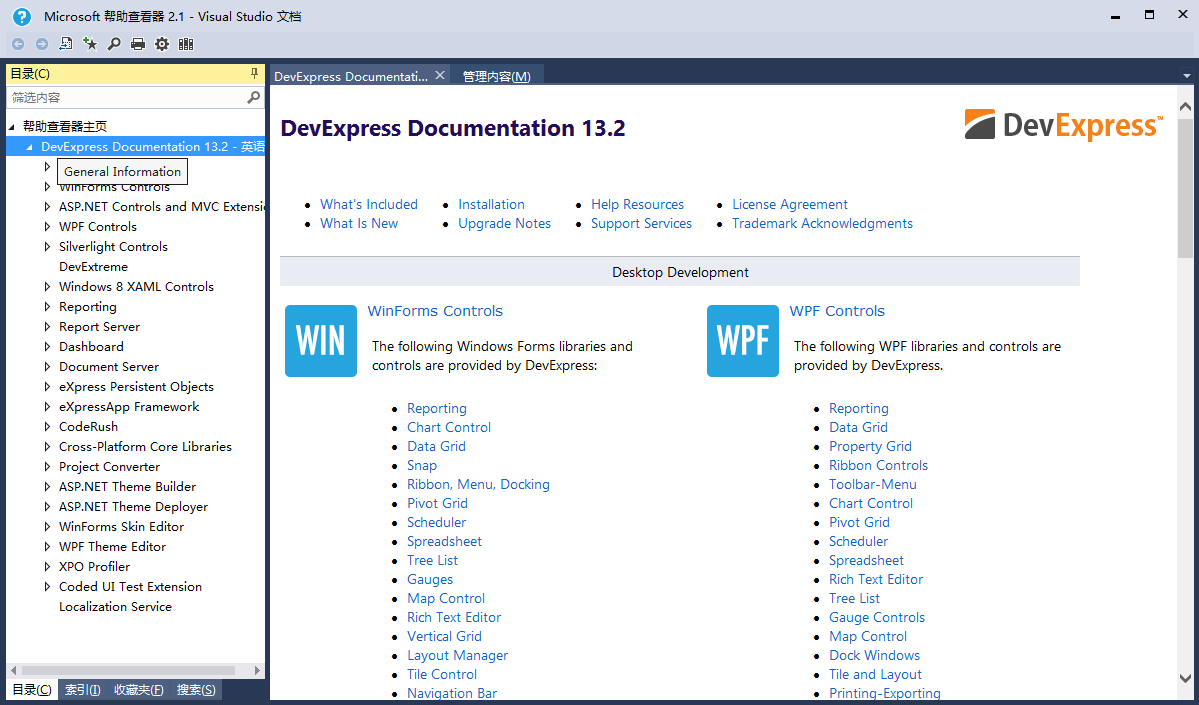Open the Trademark Acknowledgments link
Screen dimensions: 1199x705
[822, 223]
